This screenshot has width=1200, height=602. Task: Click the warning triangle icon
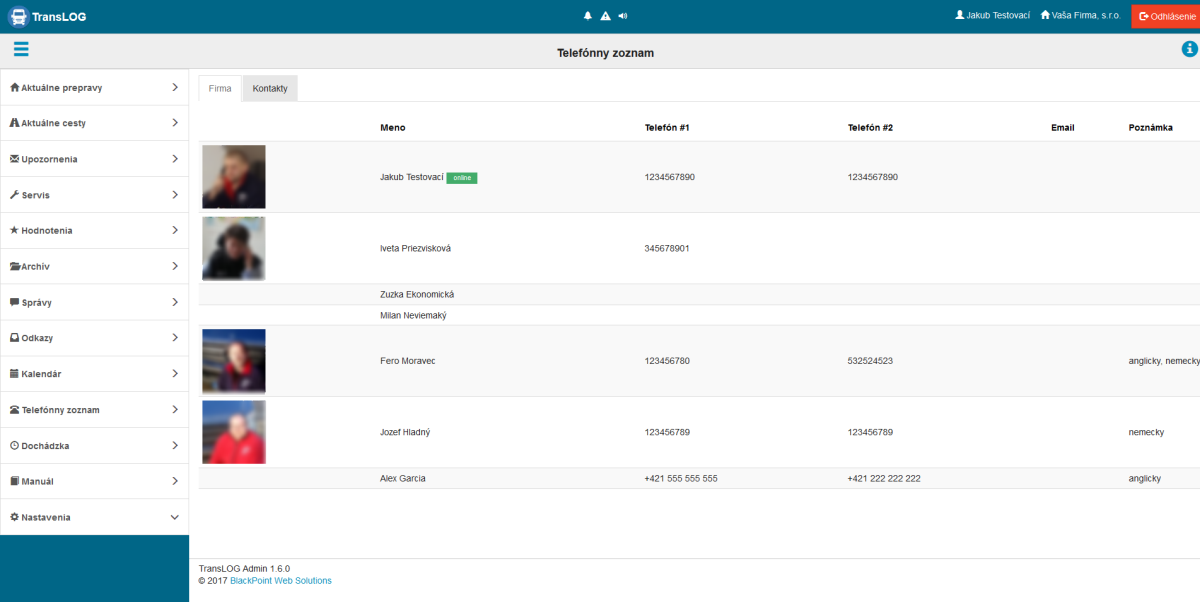605,16
